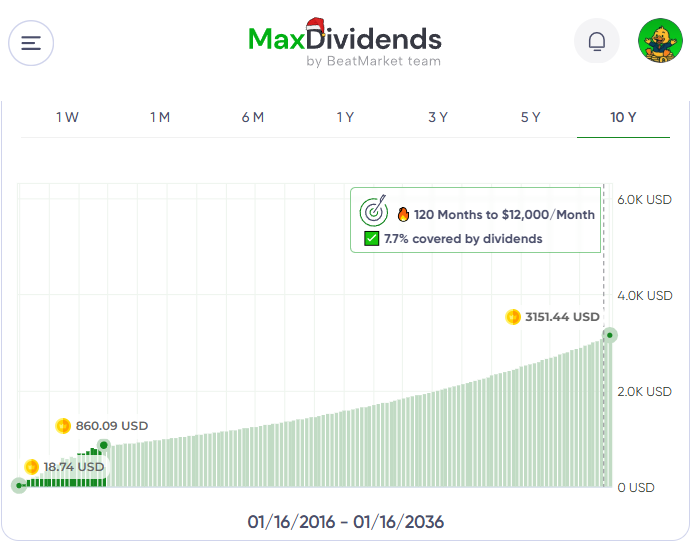Click the '2.0K USD' axis label

click(x=644, y=392)
